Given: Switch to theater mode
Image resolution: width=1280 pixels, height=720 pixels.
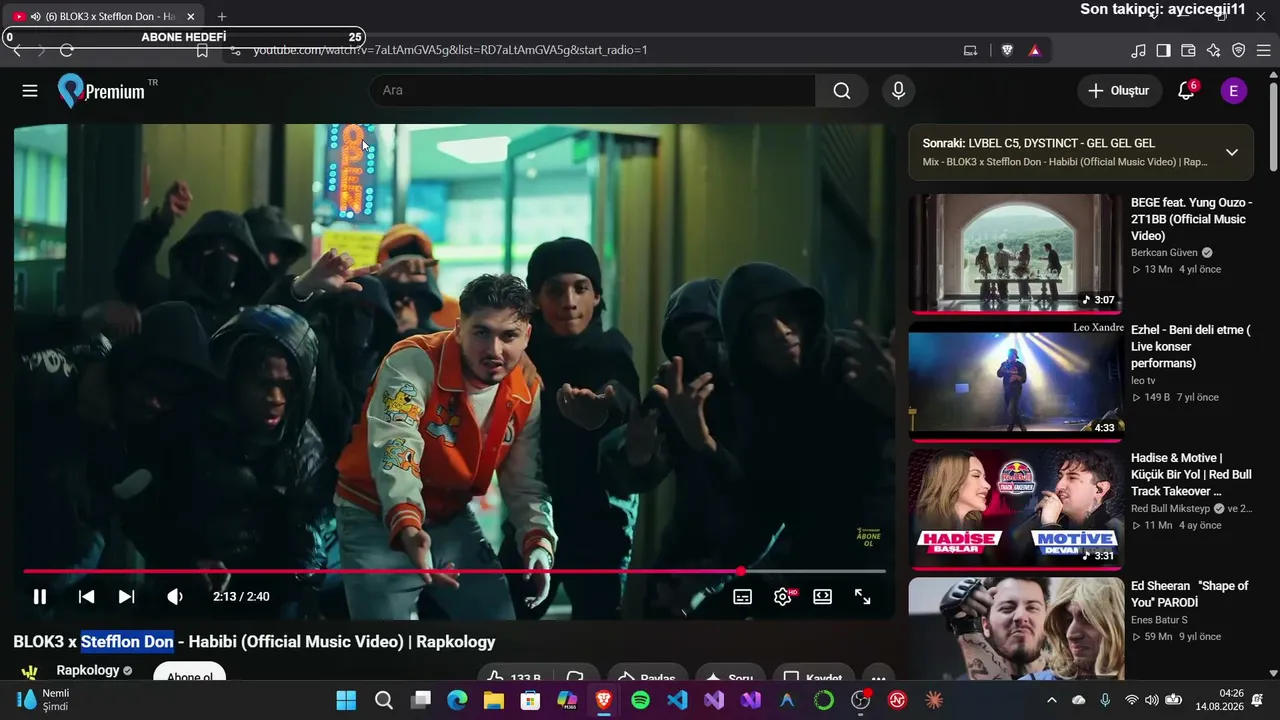Looking at the screenshot, I should pyautogui.click(x=822, y=597).
